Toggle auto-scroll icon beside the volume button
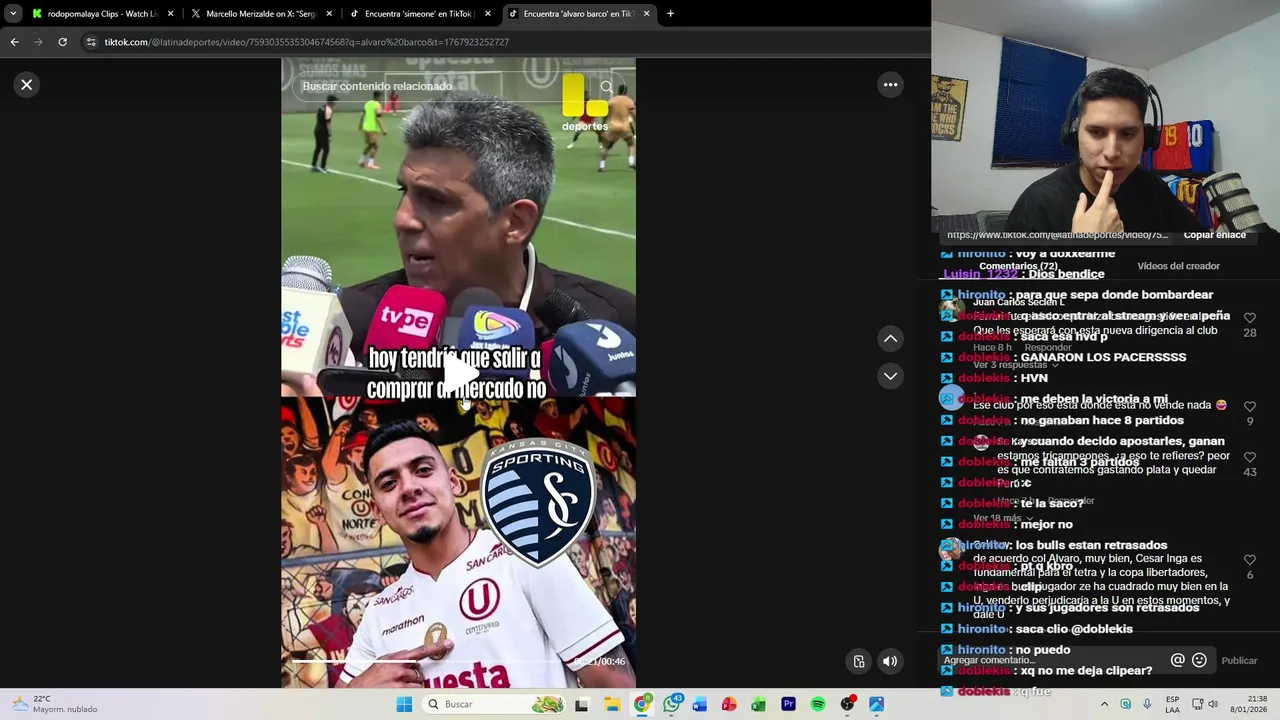1280x720 pixels. click(859, 661)
